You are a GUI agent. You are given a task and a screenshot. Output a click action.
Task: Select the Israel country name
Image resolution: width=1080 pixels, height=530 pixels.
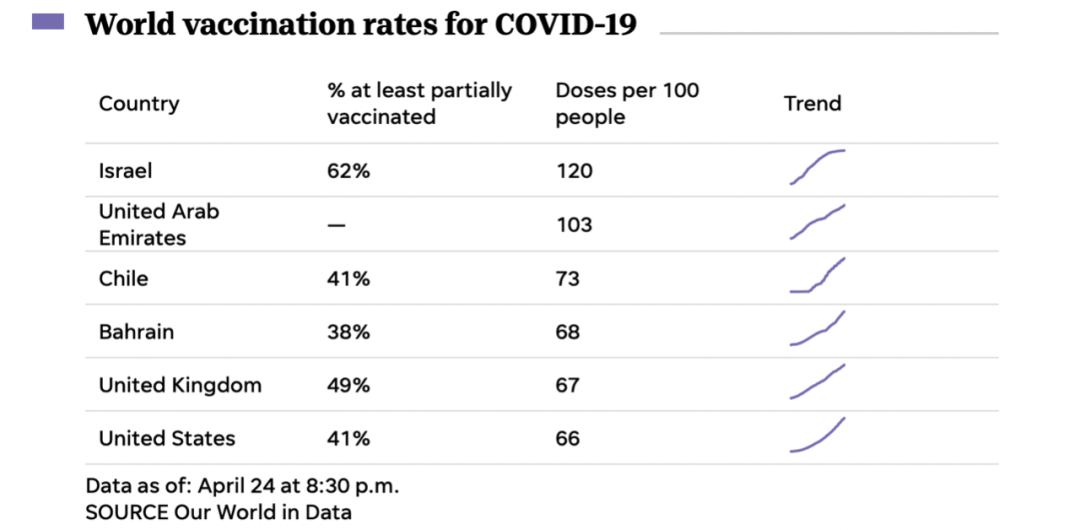(126, 171)
